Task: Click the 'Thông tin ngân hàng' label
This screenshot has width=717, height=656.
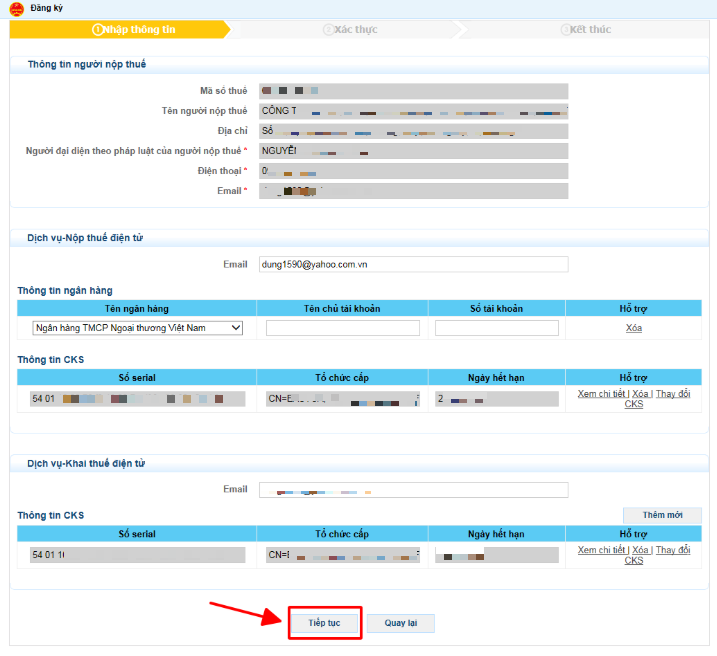Action: pos(65,291)
